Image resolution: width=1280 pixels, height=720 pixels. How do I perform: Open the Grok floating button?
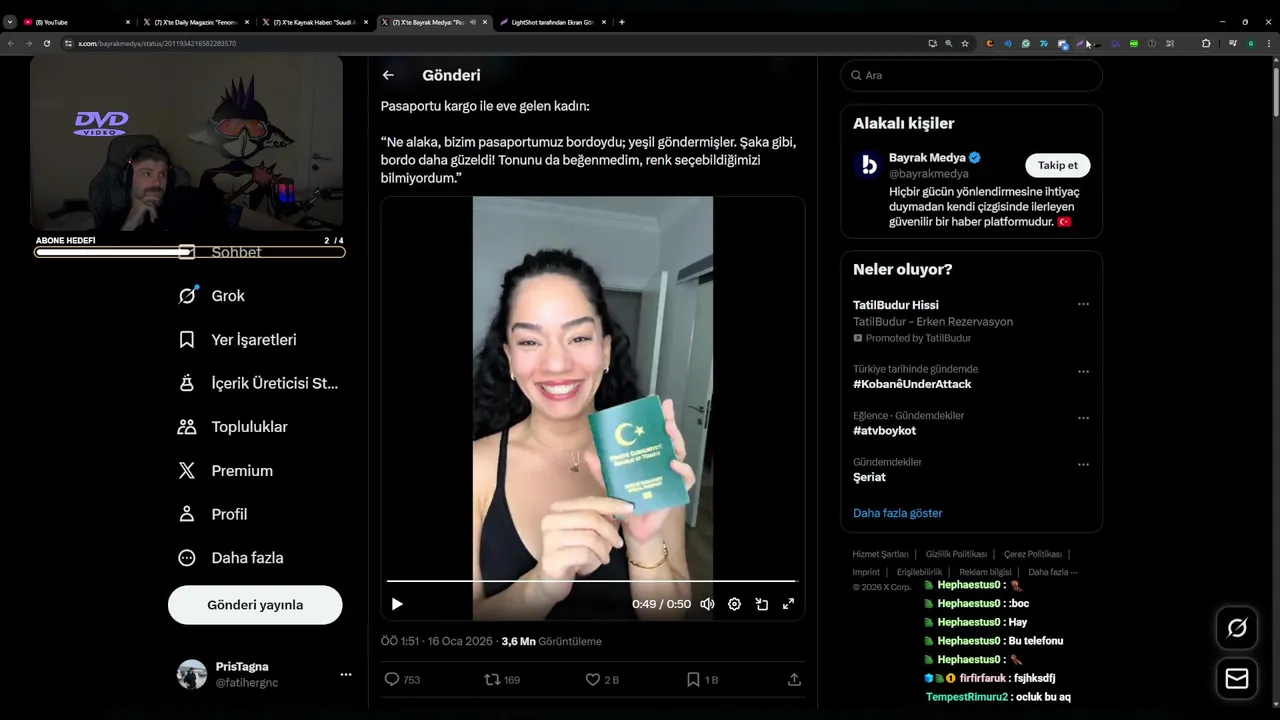pyautogui.click(x=1237, y=628)
